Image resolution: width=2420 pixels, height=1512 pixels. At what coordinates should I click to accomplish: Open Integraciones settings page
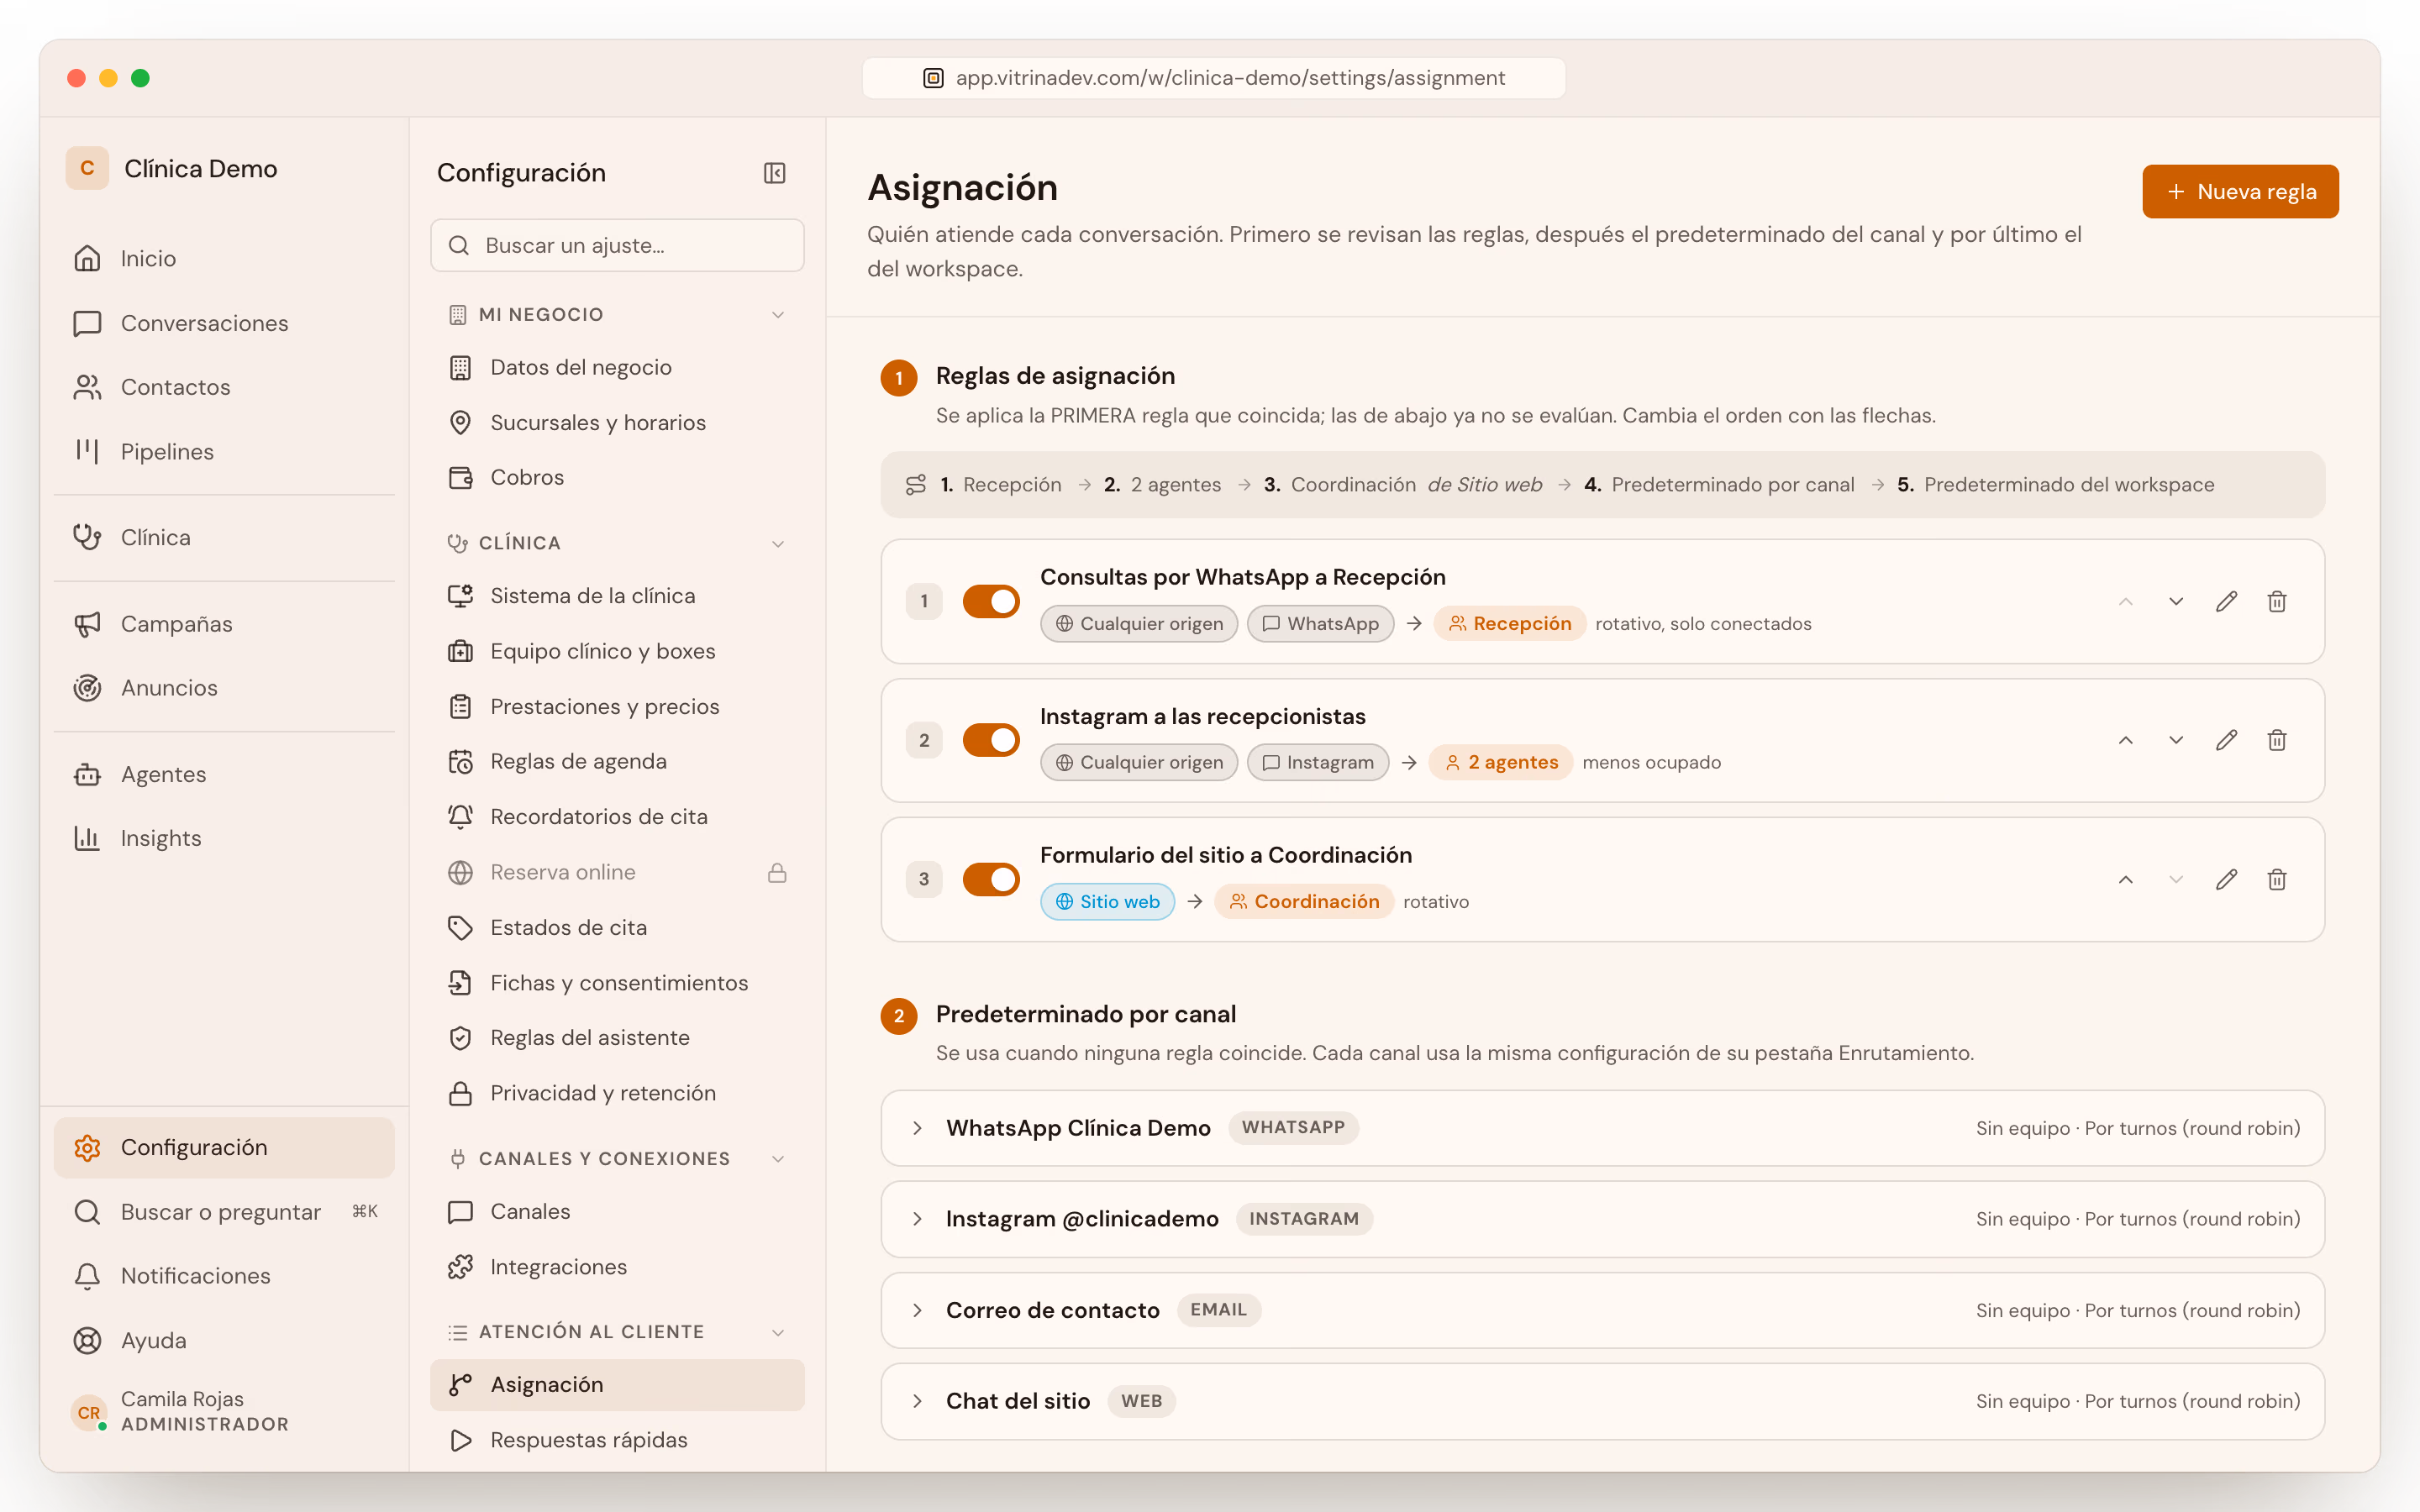(617, 1266)
